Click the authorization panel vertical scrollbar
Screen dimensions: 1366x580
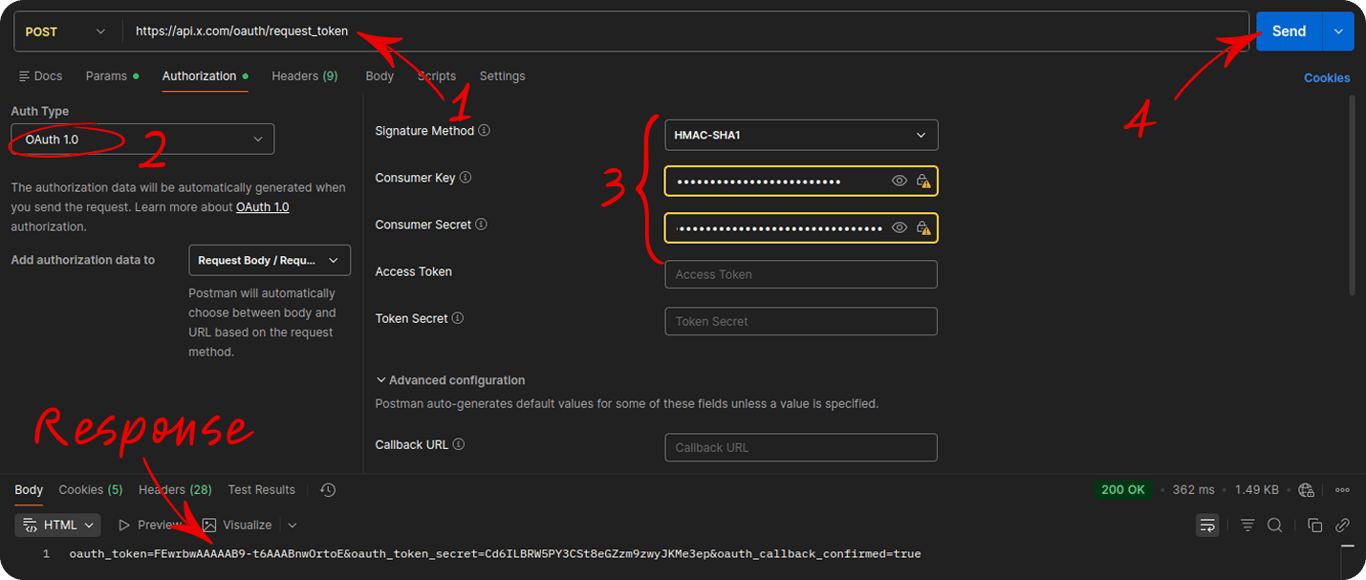coord(1352,195)
